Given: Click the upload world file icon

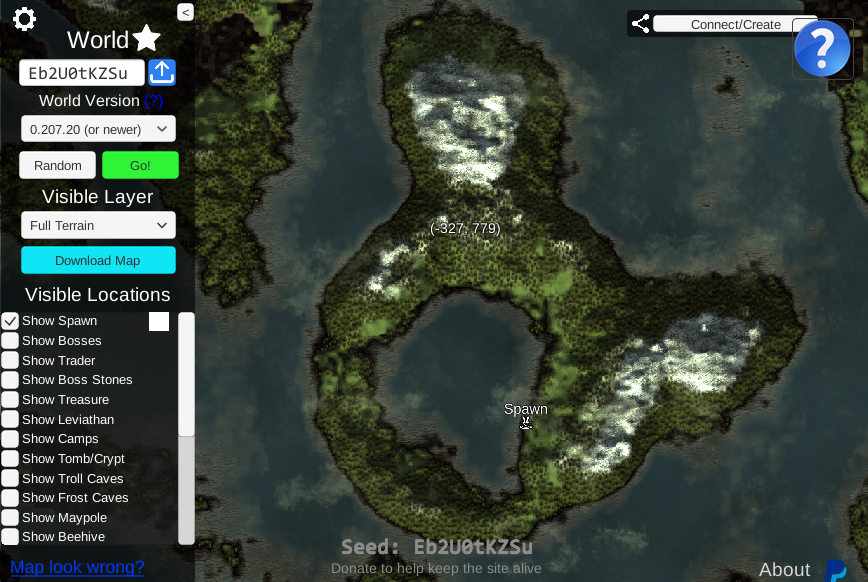Looking at the screenshot, I should tap(162, 73).
